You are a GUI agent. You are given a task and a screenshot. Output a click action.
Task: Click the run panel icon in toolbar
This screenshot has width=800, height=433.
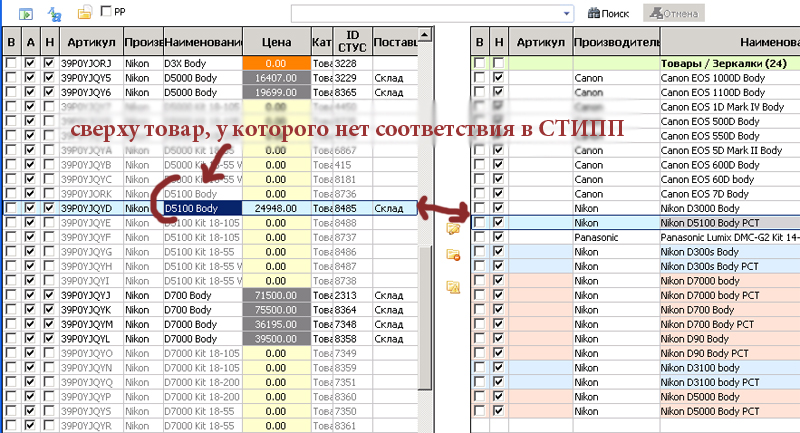(x=26, y=13)
